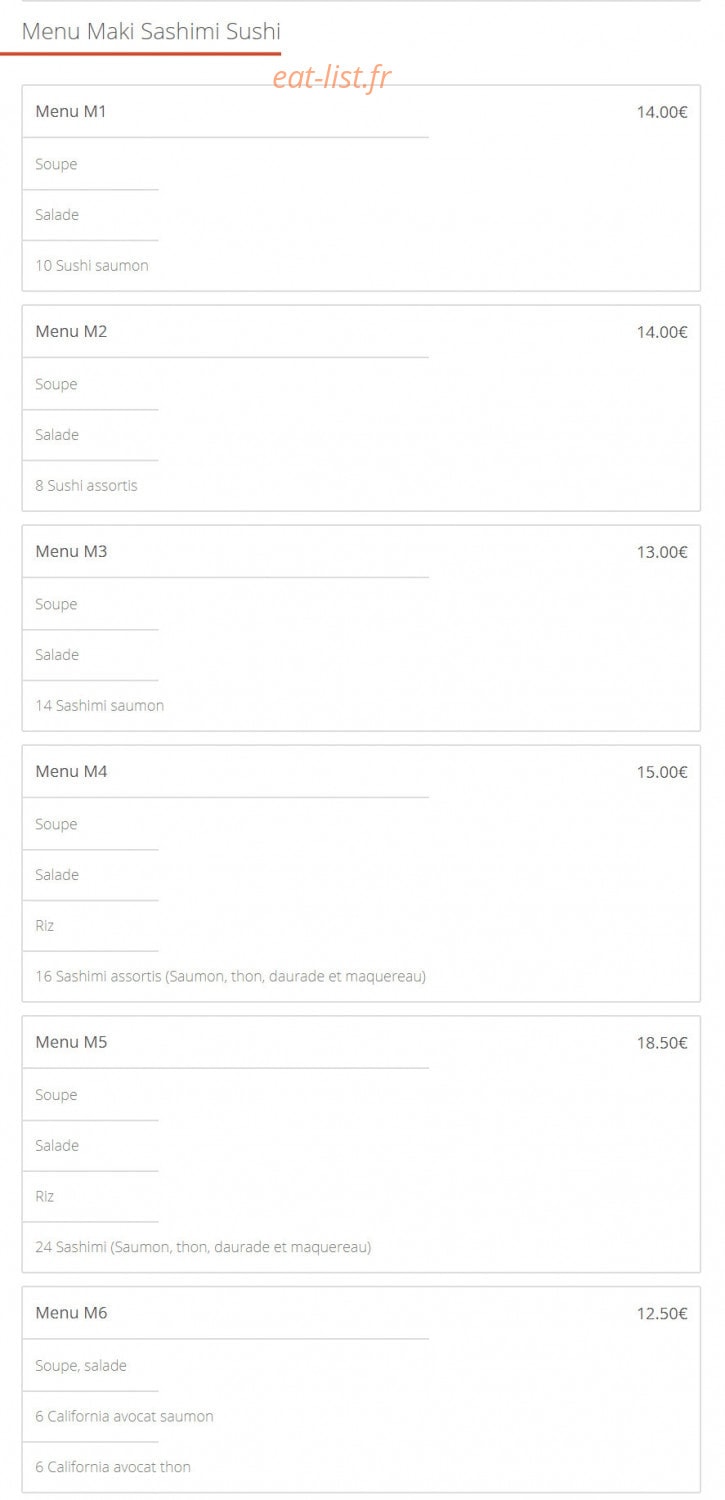This screenshot has height=1500, width=725.
Task: Choose the 16 Sashimi assortis item
Action: pyautogui.click(x=231, y=976)
